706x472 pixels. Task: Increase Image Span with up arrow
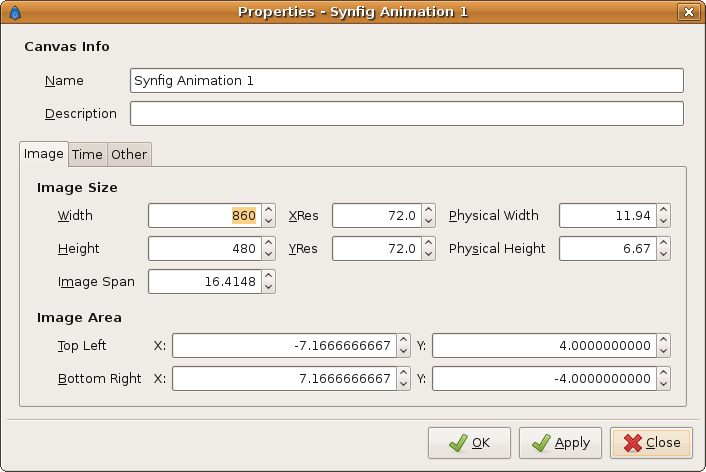[268, 276]
